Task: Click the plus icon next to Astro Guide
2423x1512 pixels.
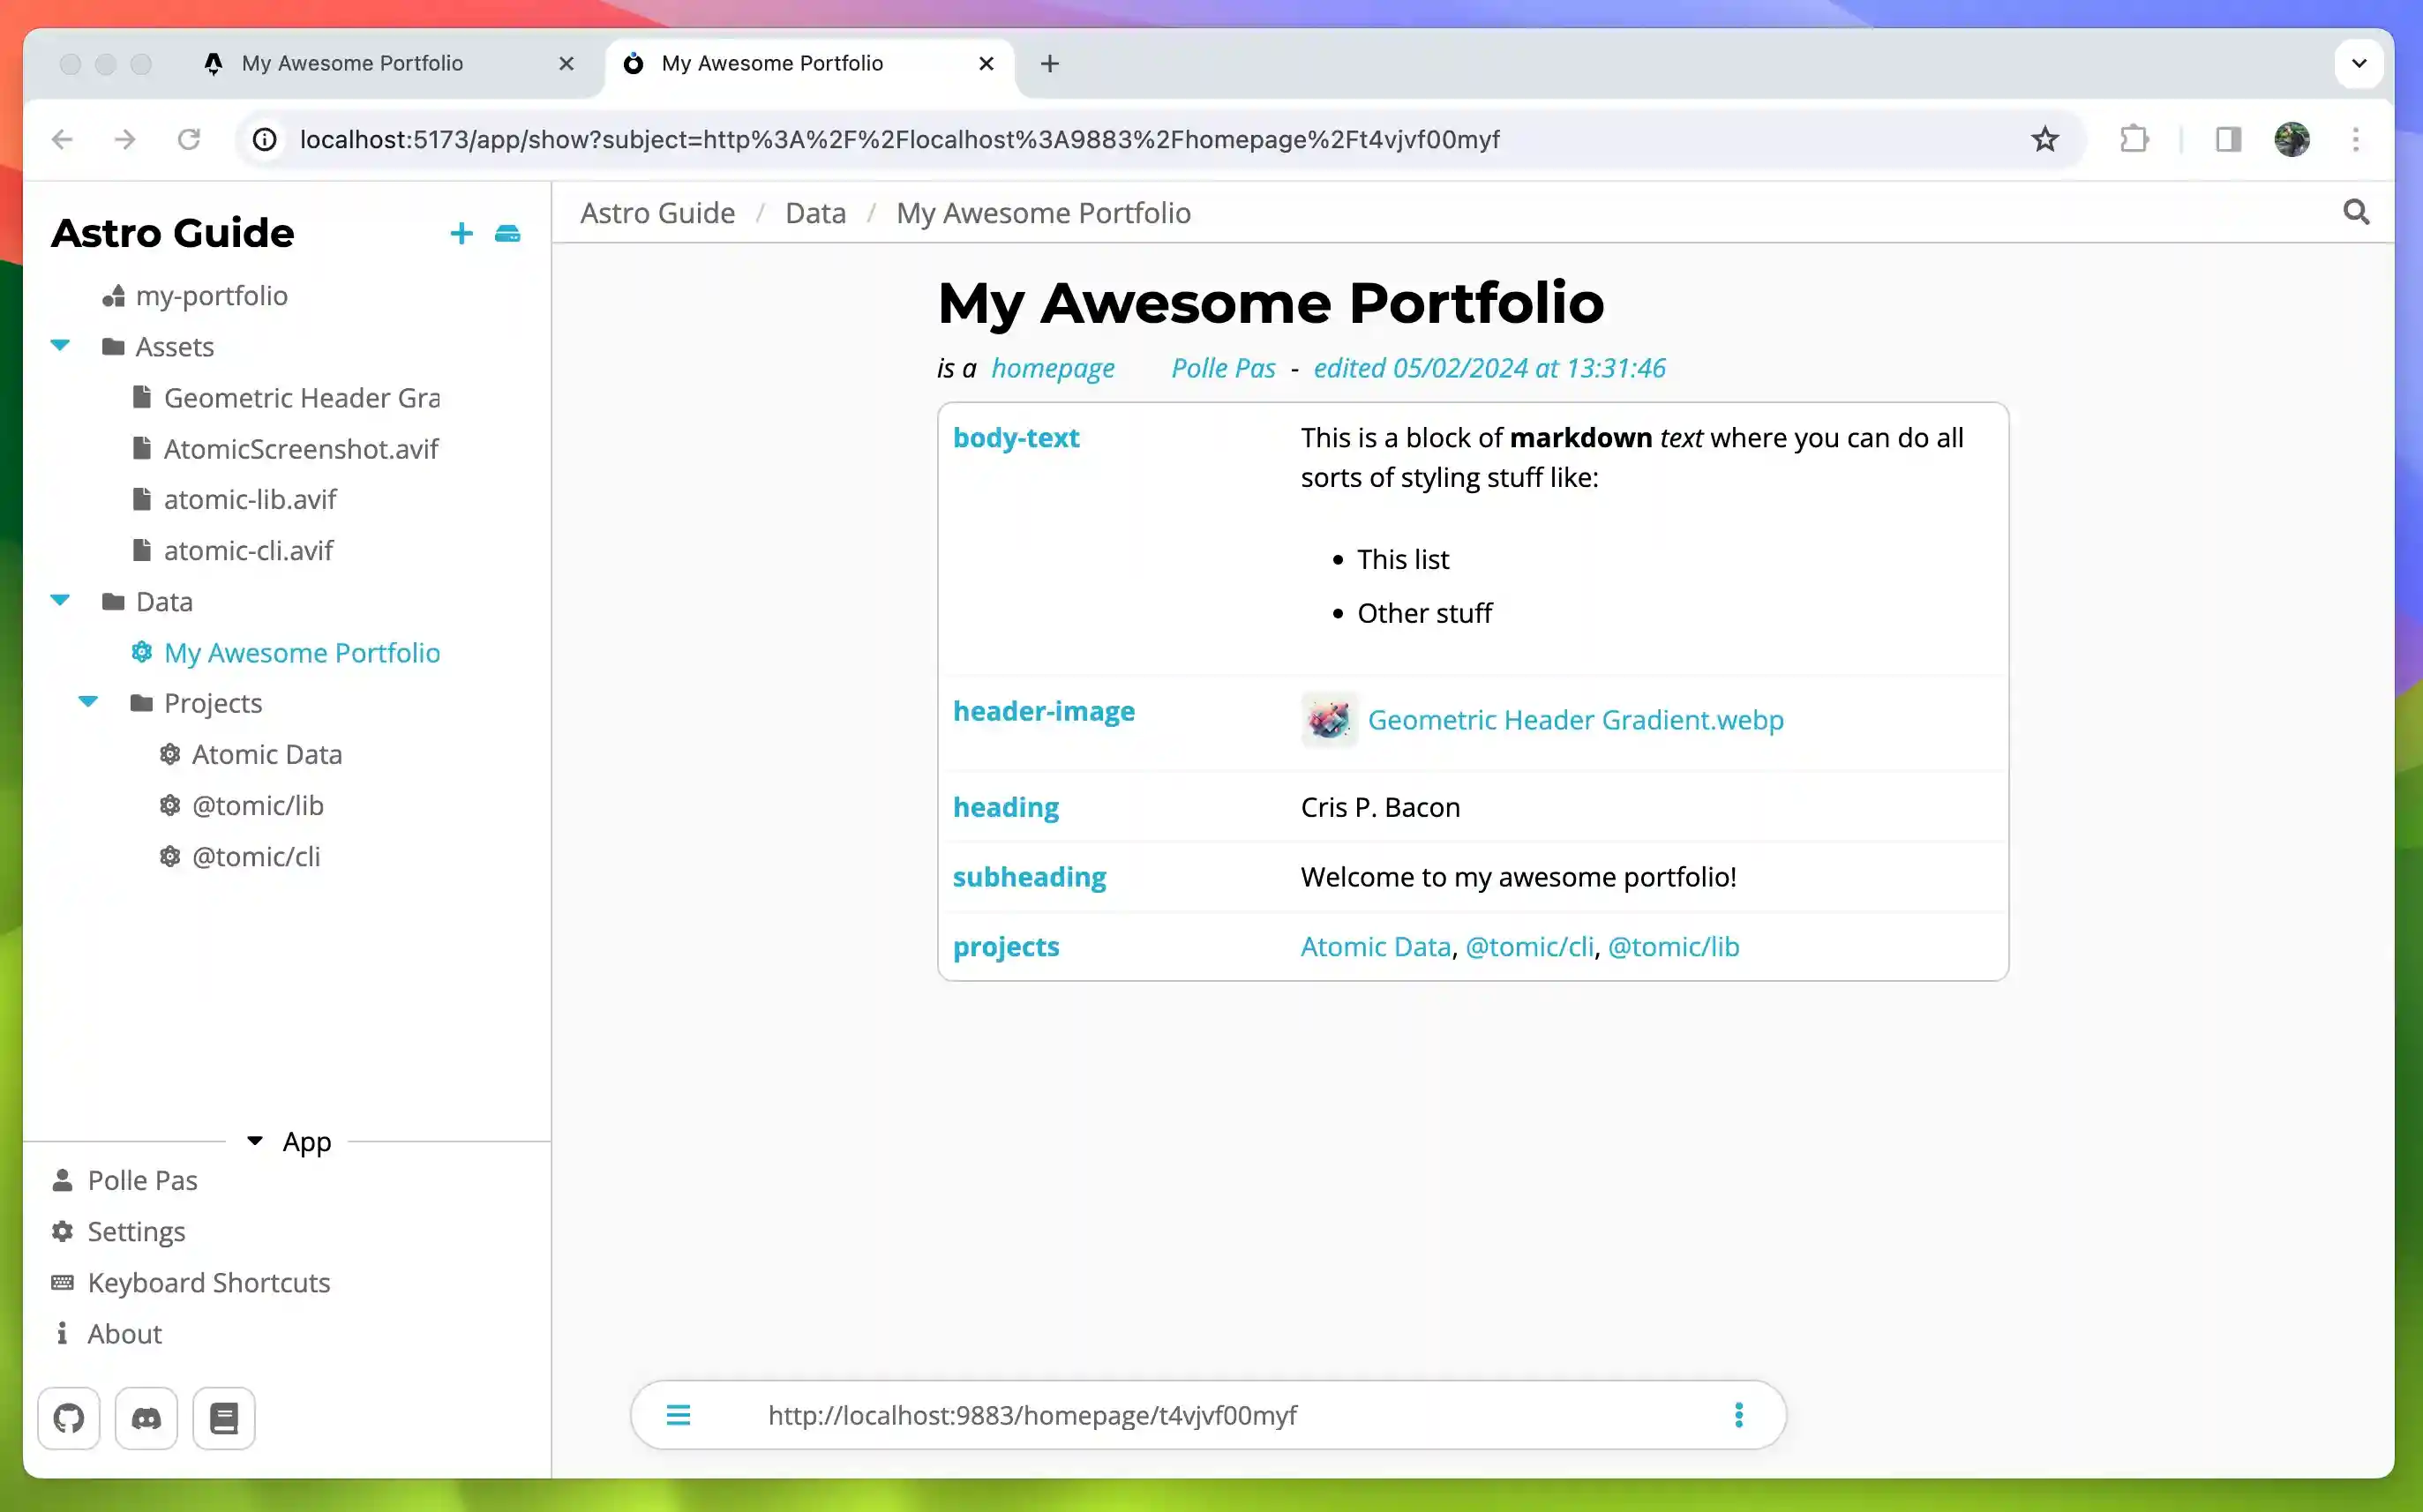Action: pyautogui.click(x=461, y=233)
